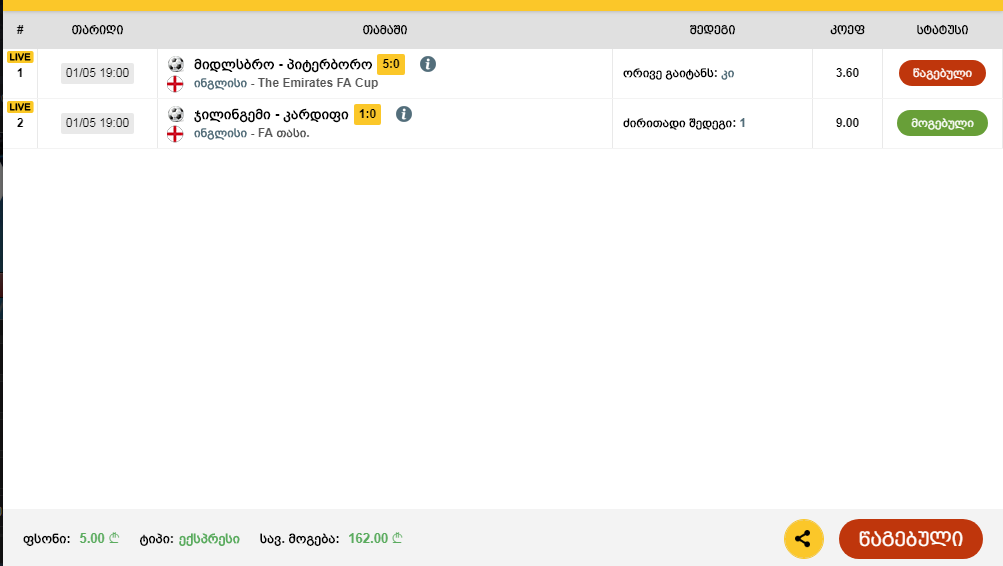
Task: Click the odds value 9.00
Action: (x=847, y=123)
